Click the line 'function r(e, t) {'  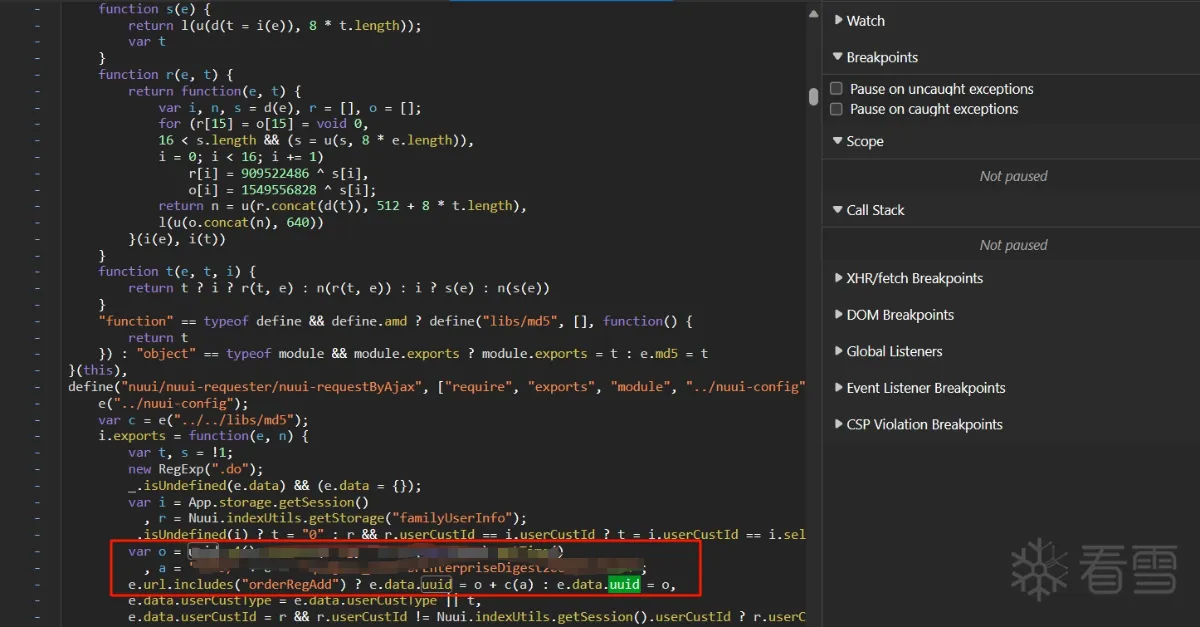[165, 74]
